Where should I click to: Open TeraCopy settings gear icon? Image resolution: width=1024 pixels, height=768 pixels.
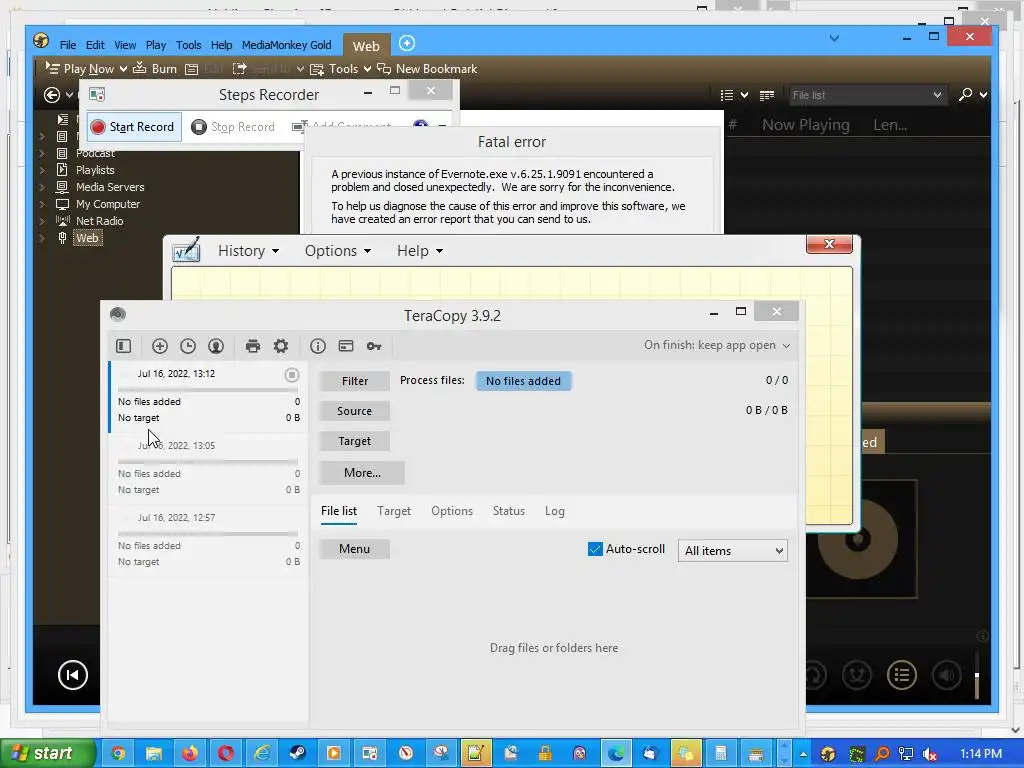point(281,346)
